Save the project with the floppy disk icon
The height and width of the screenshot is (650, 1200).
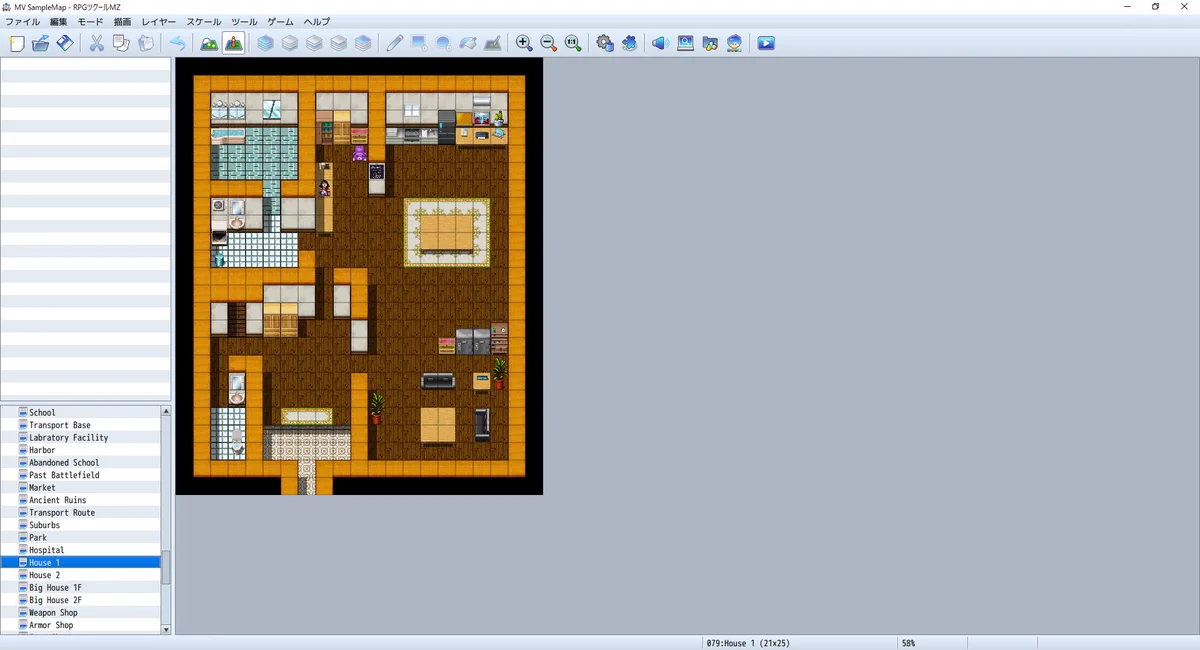tap(65, 43)
